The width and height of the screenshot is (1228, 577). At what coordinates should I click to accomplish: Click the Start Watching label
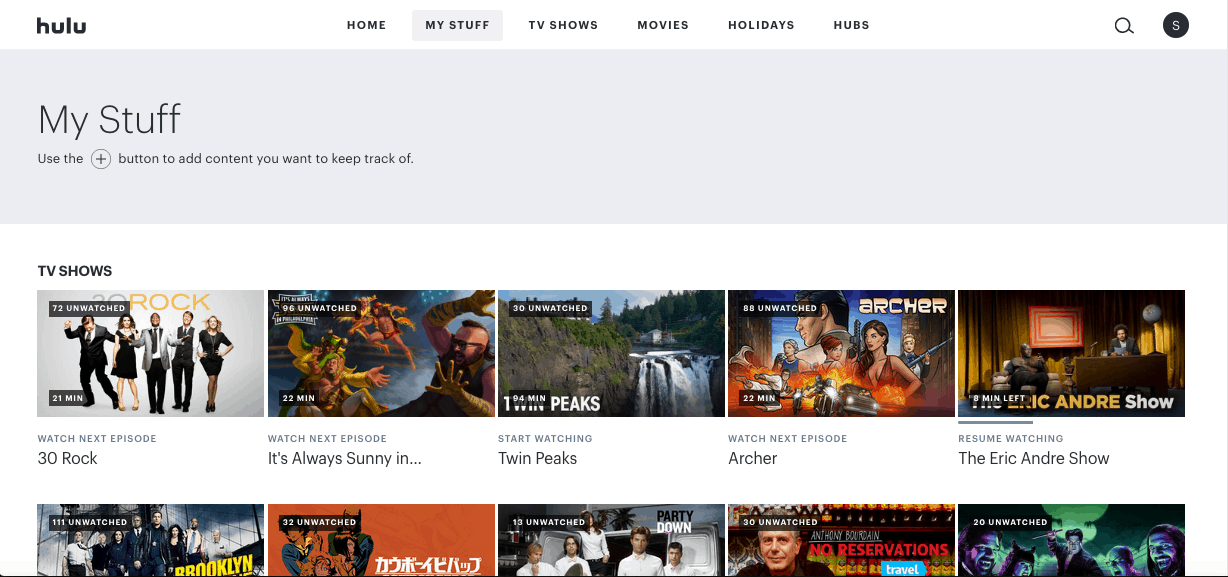545,438
